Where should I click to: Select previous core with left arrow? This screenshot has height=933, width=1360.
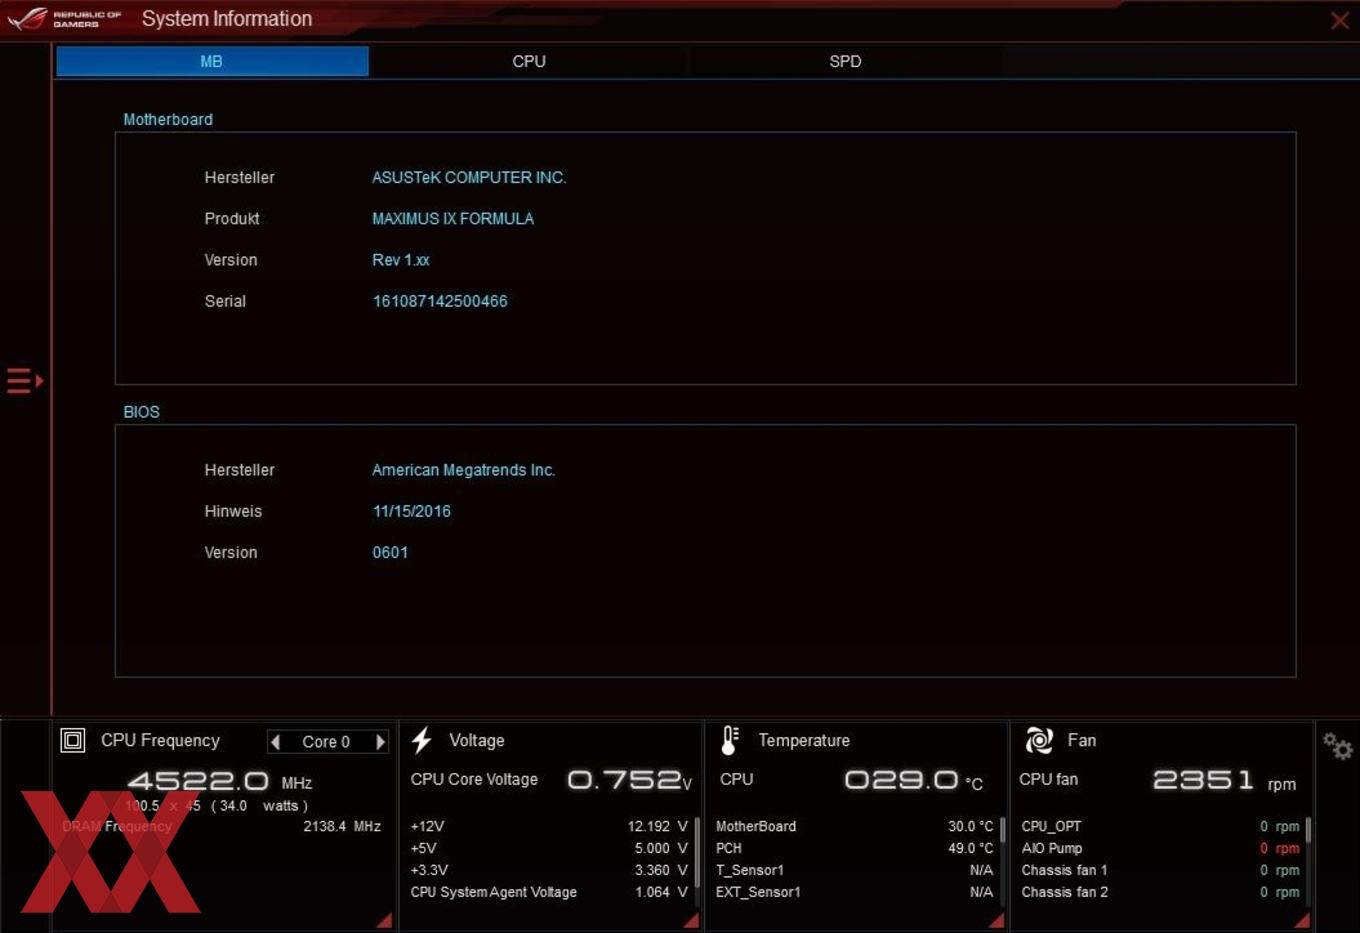coord(276,742)
